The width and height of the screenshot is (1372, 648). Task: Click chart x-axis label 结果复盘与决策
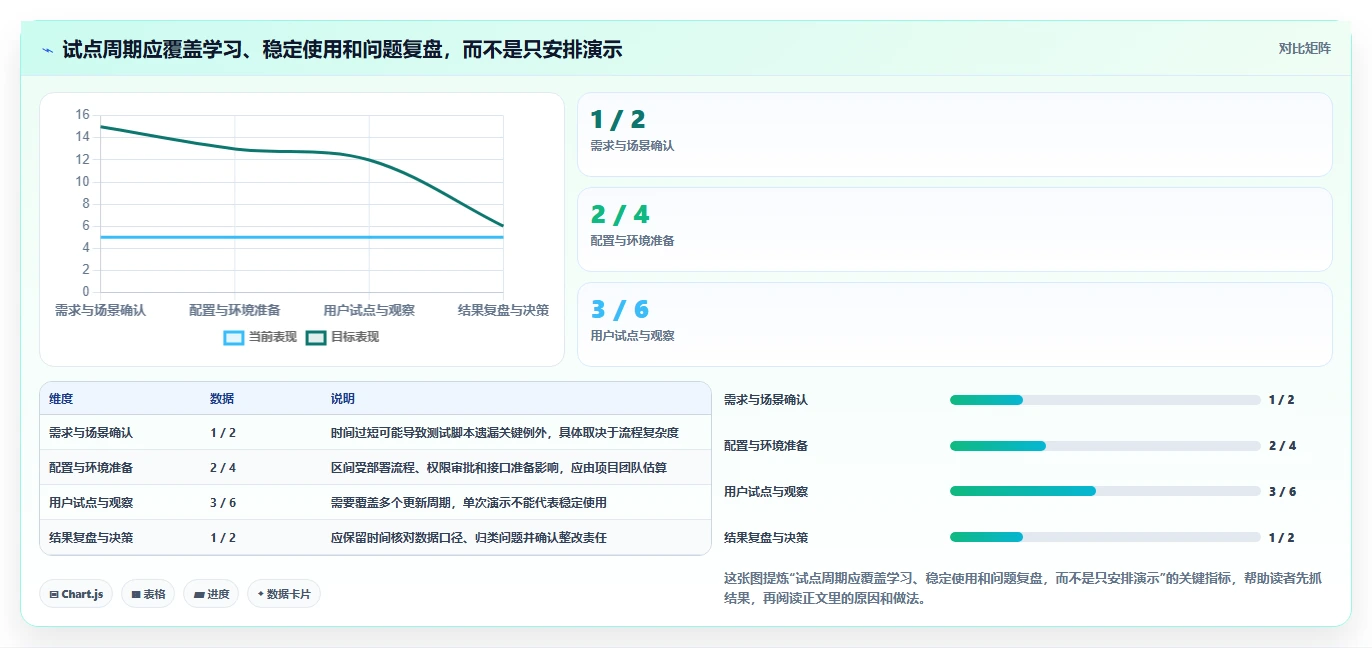(503, 310)
